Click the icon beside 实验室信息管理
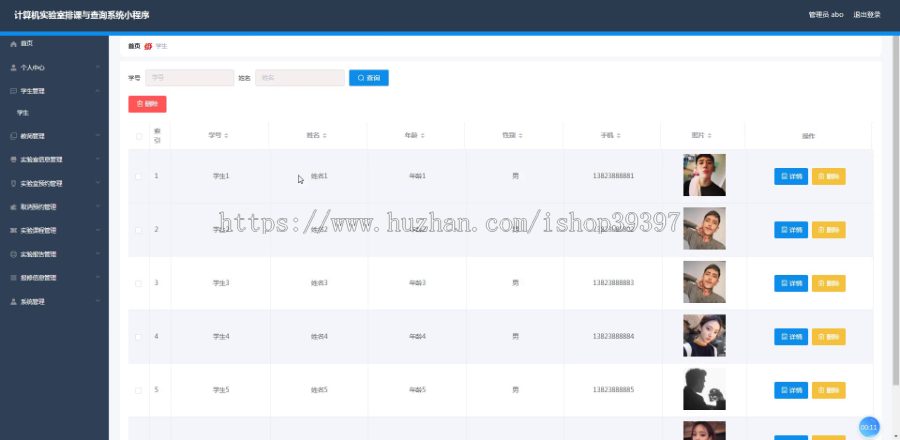The height and width of the screenshot is (440, 900). (13, 159)
